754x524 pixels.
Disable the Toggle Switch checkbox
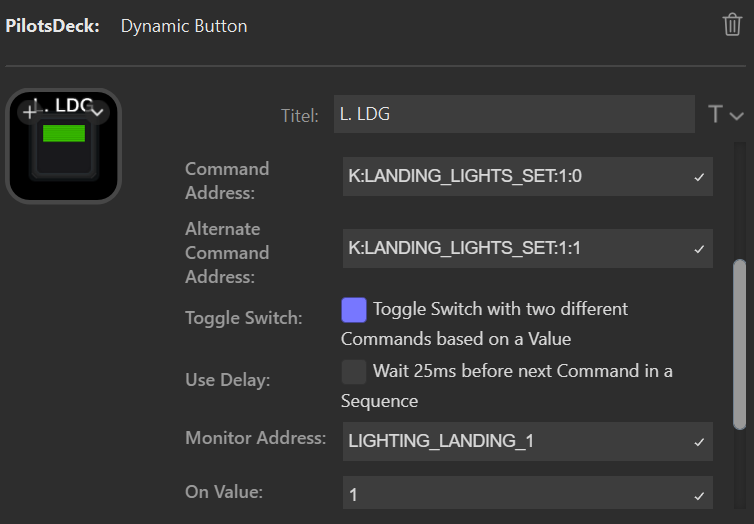point(354,310)
